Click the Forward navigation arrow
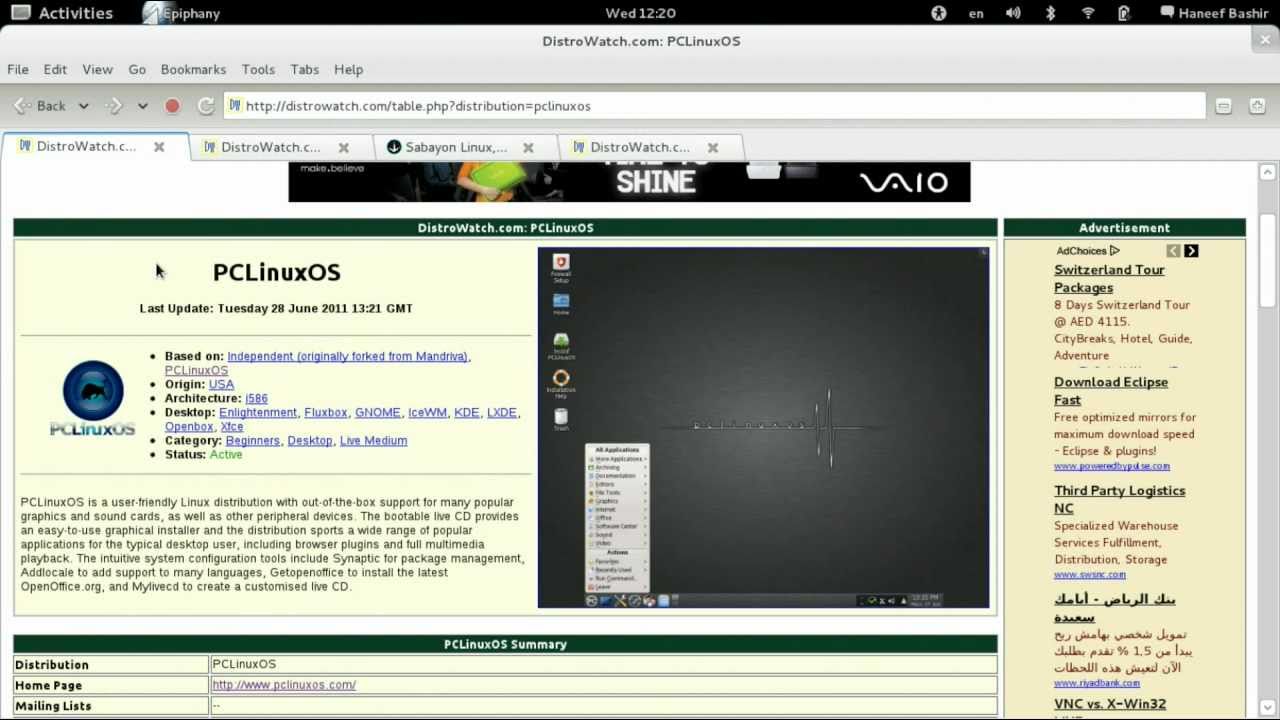1280x720 pixels. point(114,106)
